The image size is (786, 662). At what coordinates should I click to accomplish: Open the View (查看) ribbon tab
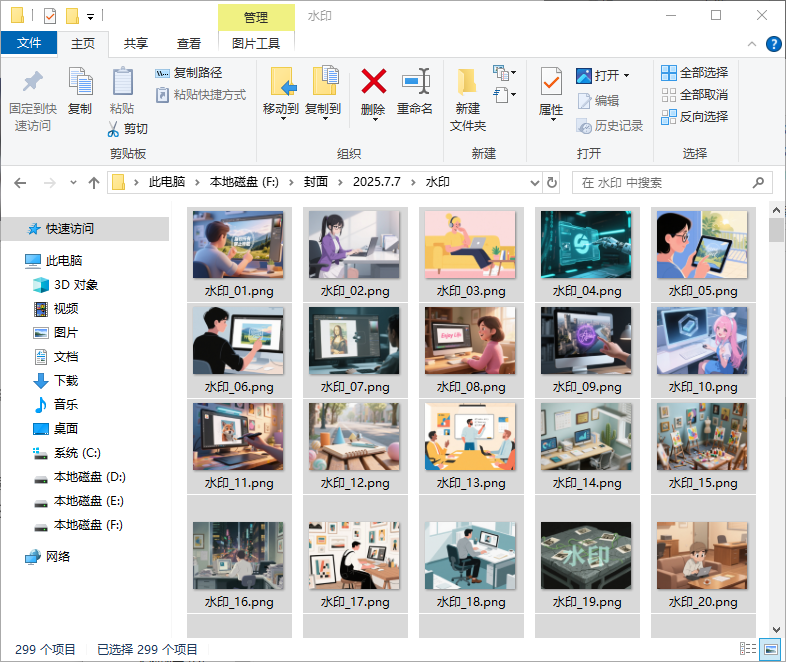[189, 43]
